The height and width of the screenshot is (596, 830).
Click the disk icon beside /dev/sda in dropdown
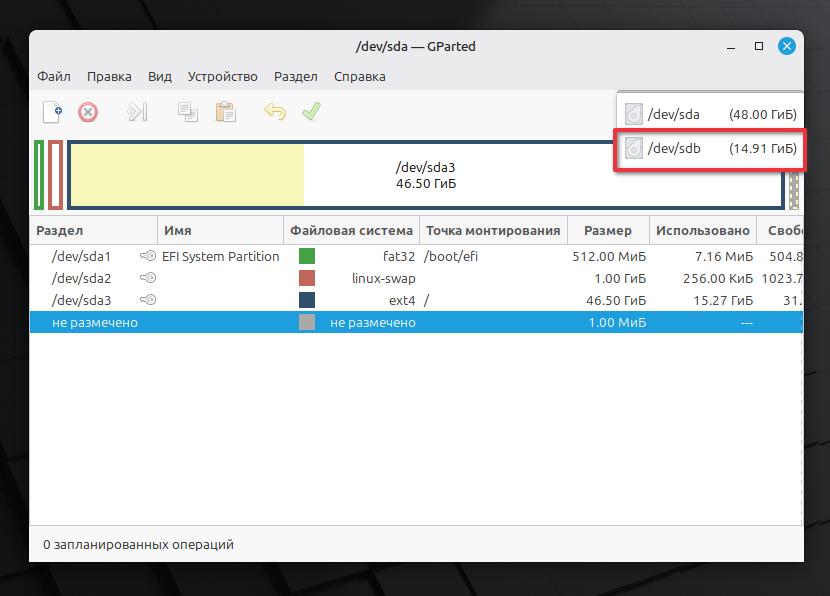coord(634,114)
